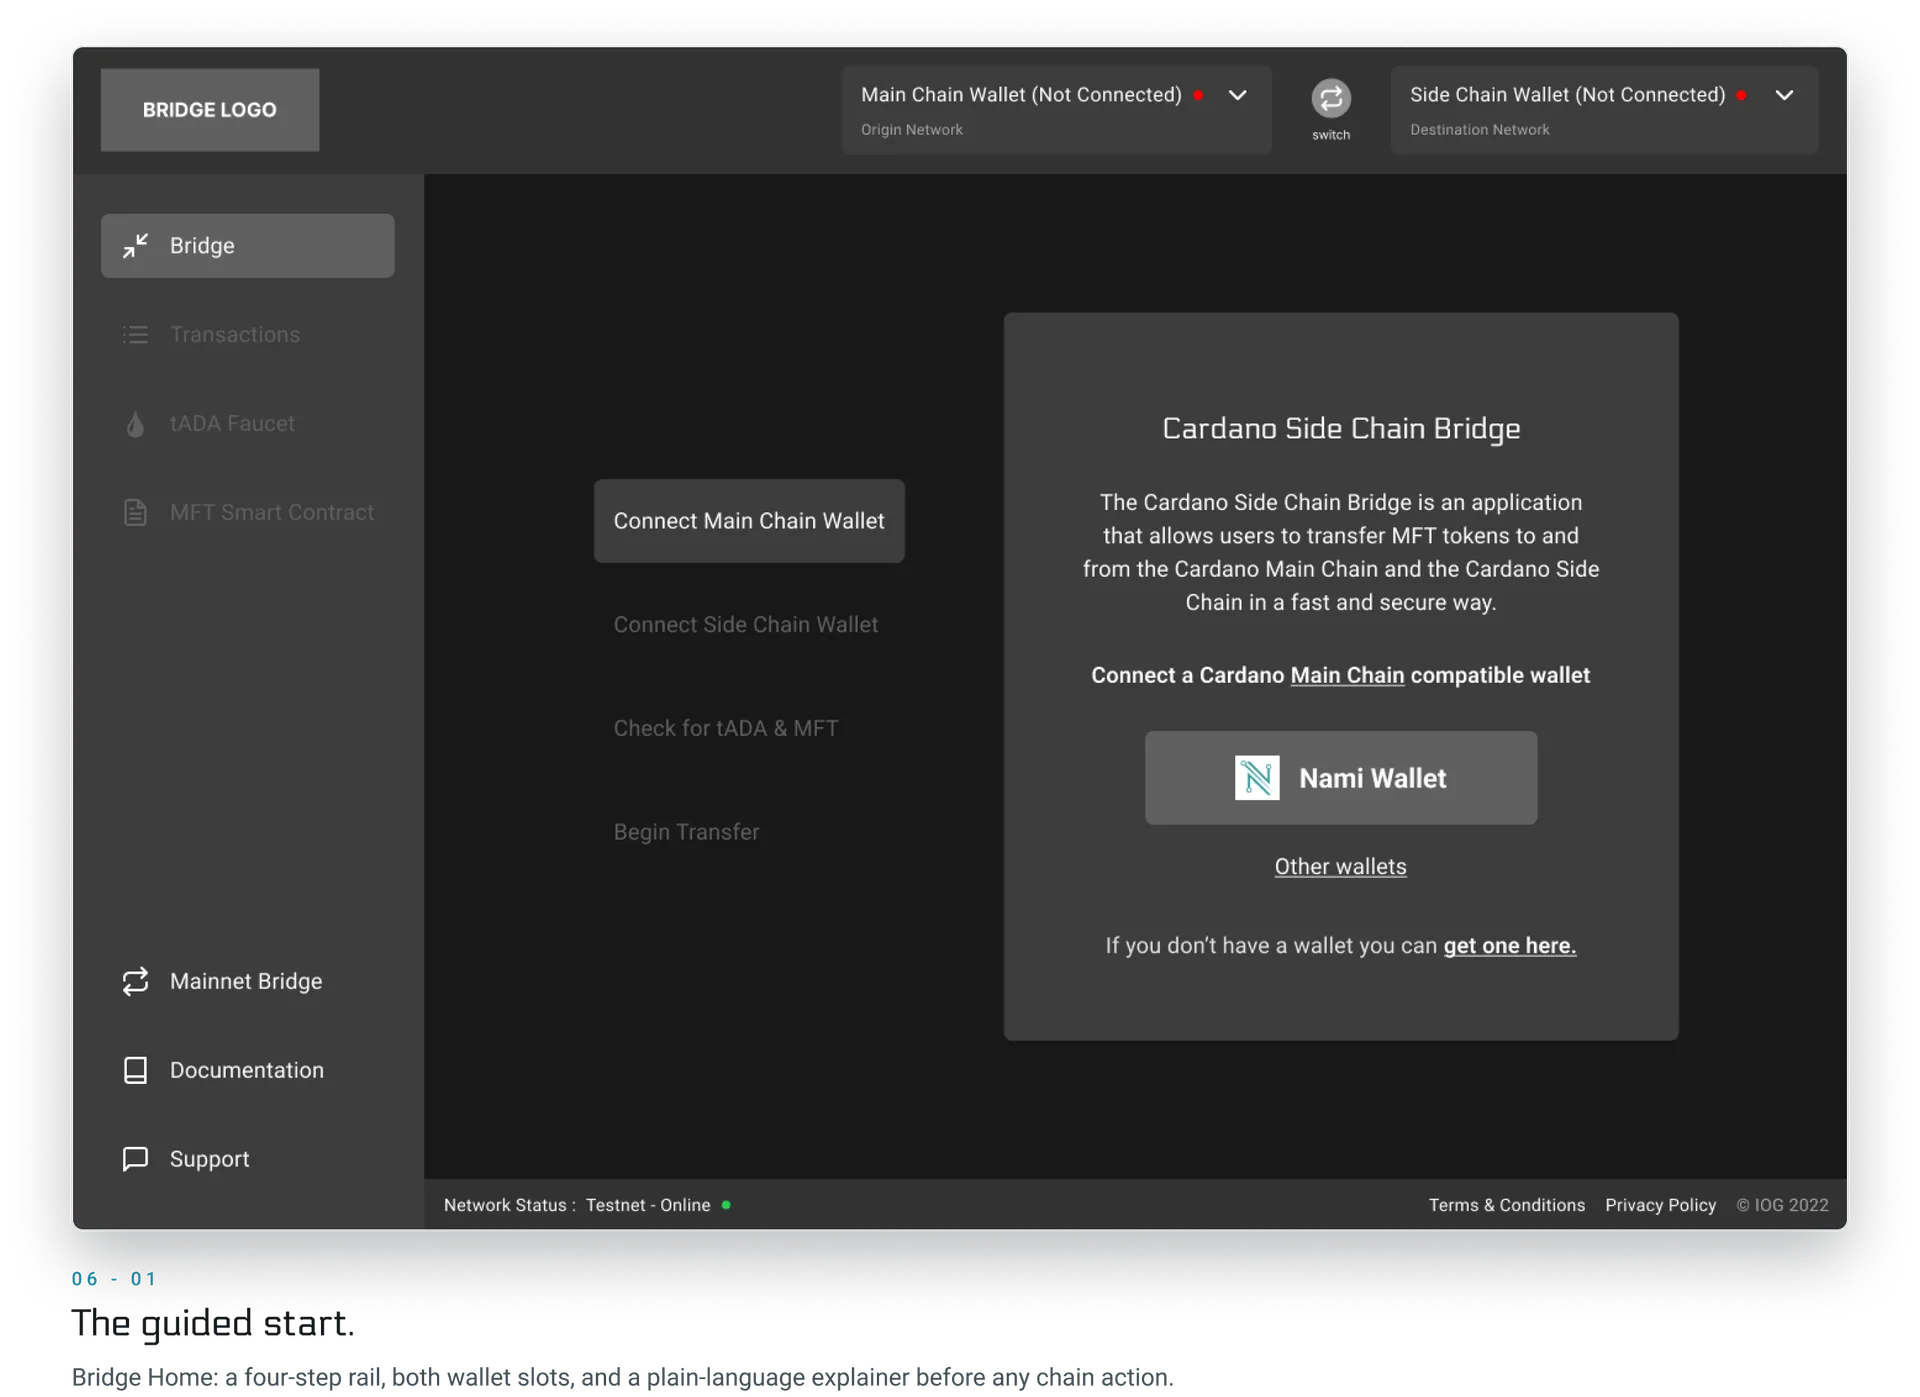The height and width of the screenshot is (1397, 1920).
Task: Click the '© IOG 2022' copyright text
Action: point(1782,1205)
